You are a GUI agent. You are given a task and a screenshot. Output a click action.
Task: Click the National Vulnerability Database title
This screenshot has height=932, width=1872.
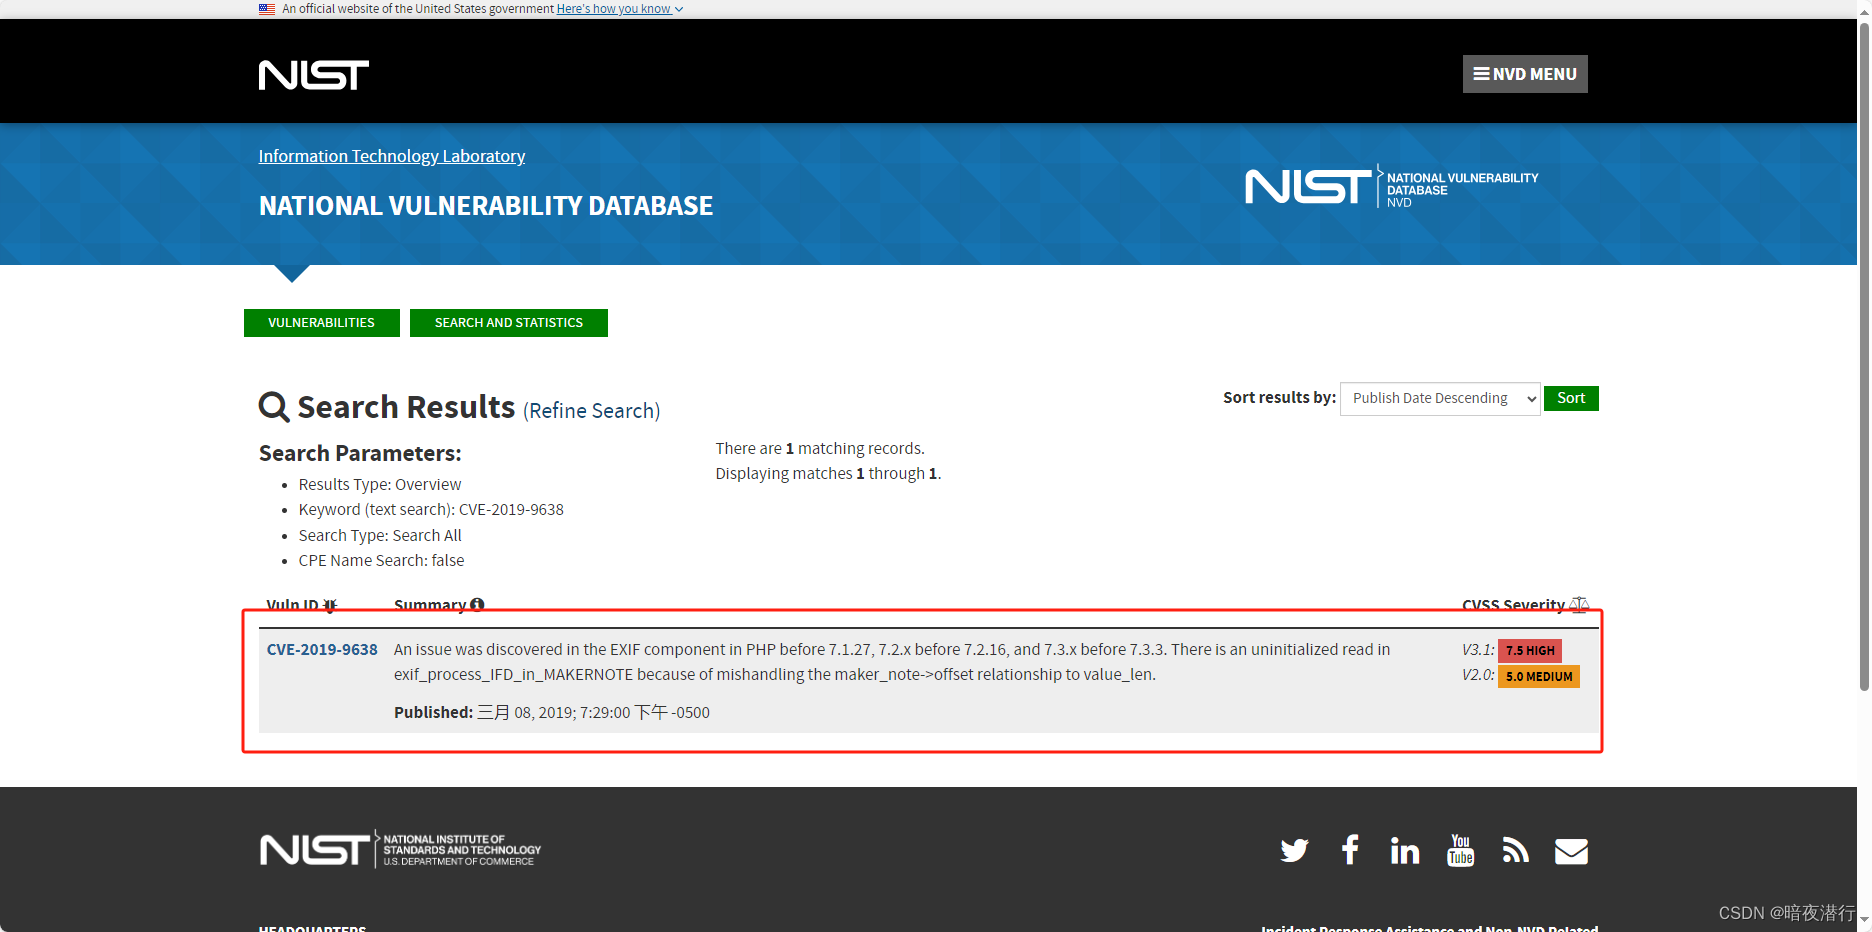pyautogui.click(x=486, y=206)
